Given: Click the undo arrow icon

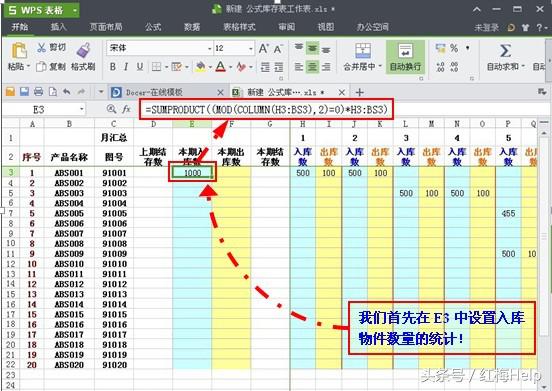Looking at the screenshot, I should 67,92.
